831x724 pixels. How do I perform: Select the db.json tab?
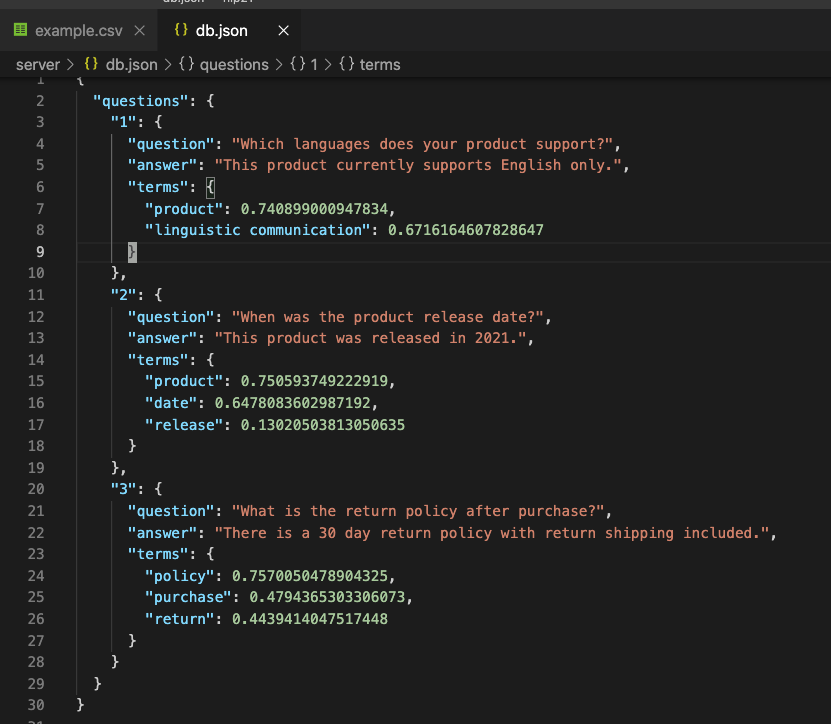pyautogui.click(x=221, y=31)
